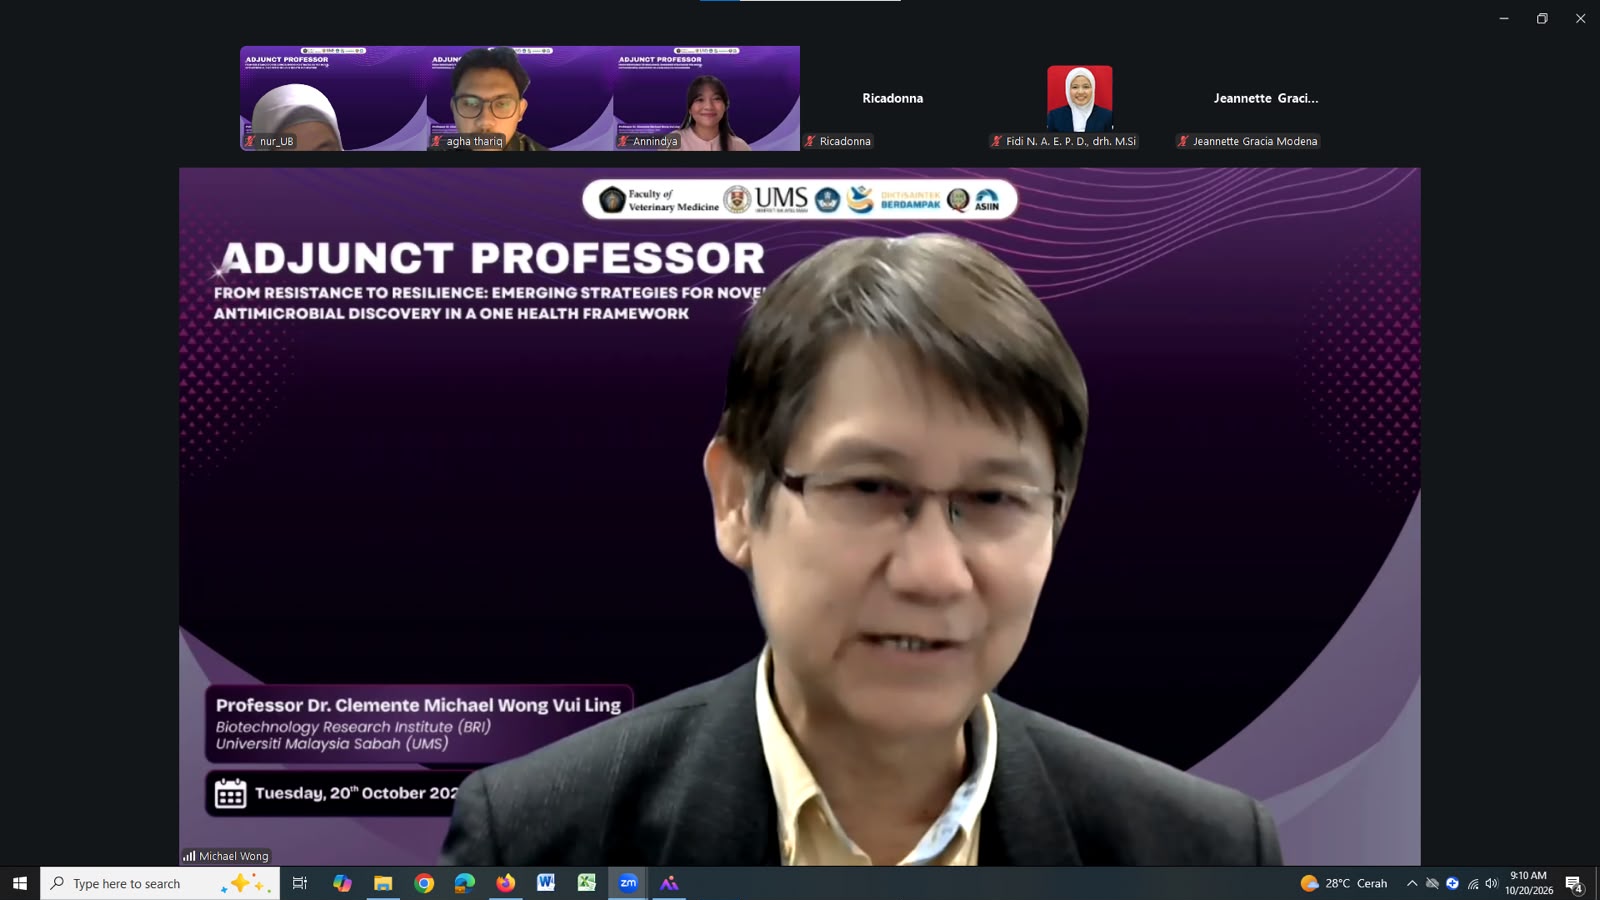Launch Copilot from the taskbar
Viewport: 1600px width, 900px height.
342,883
